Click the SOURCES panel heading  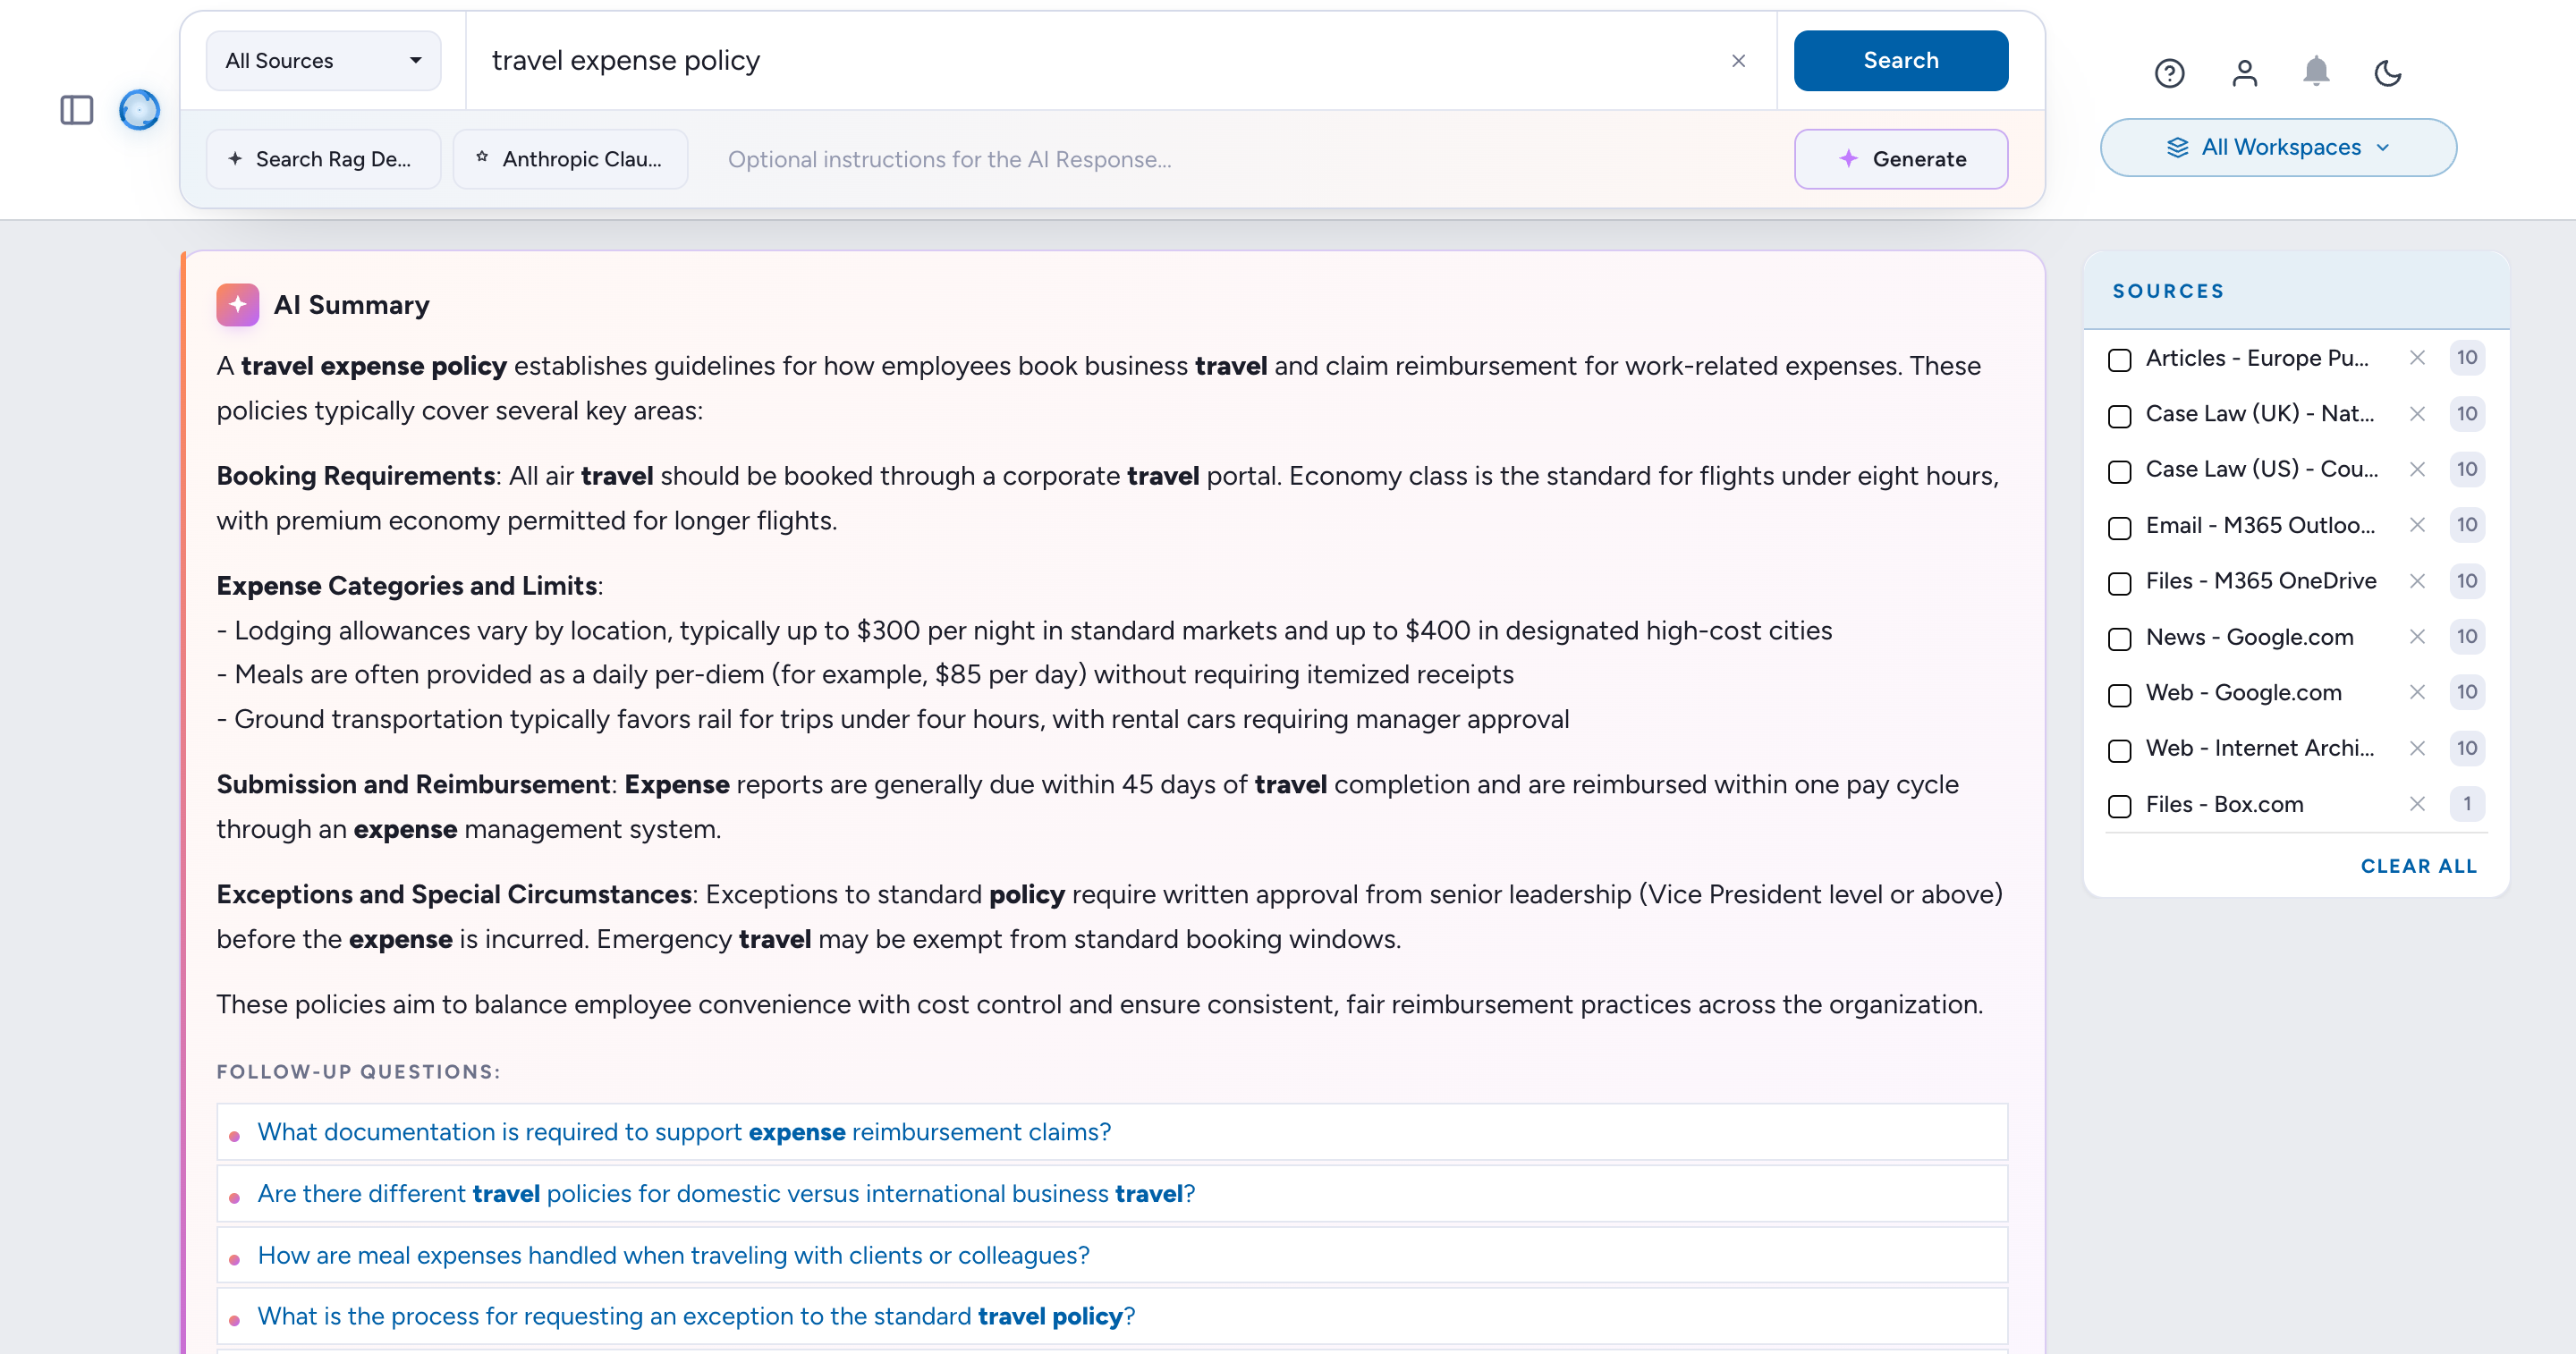2168,291
